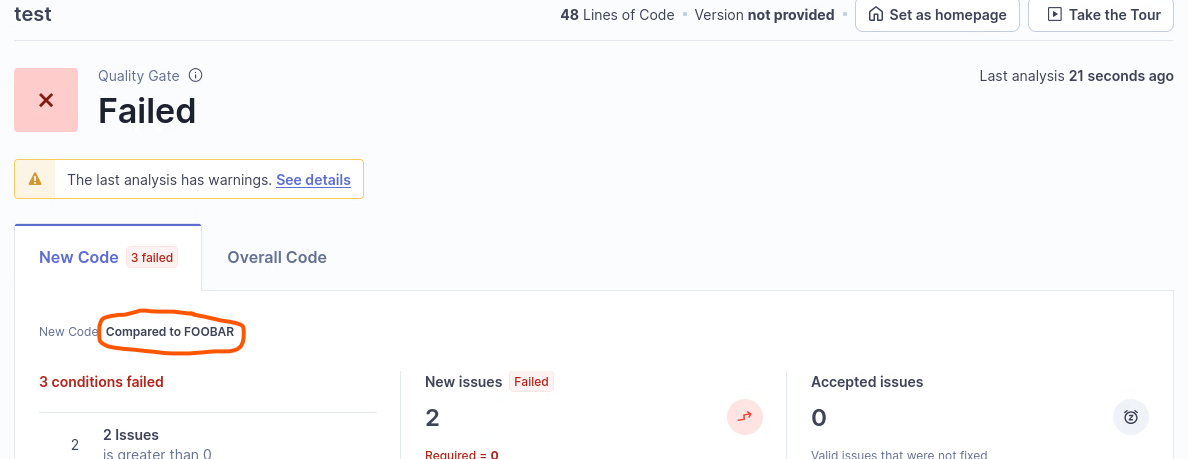Open the See details warnings link
Viewport: 1188px width, 459px height.
pyautogui.click(x=313, y=180)
